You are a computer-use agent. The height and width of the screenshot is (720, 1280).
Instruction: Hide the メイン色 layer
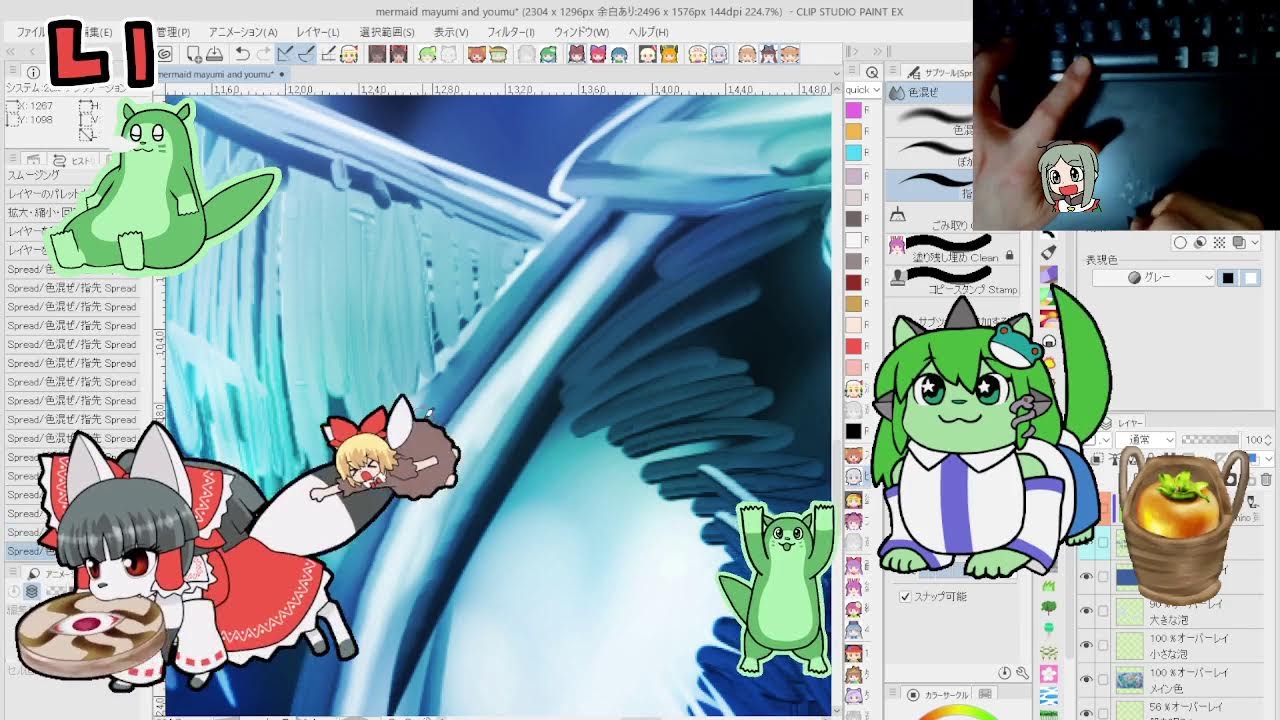pos(1086,679)
